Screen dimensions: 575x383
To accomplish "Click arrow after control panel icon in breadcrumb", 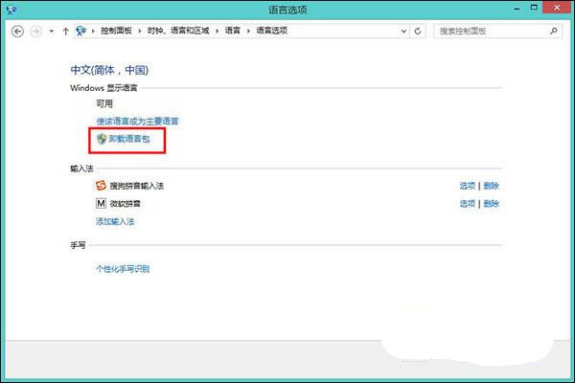I will 93,31.
